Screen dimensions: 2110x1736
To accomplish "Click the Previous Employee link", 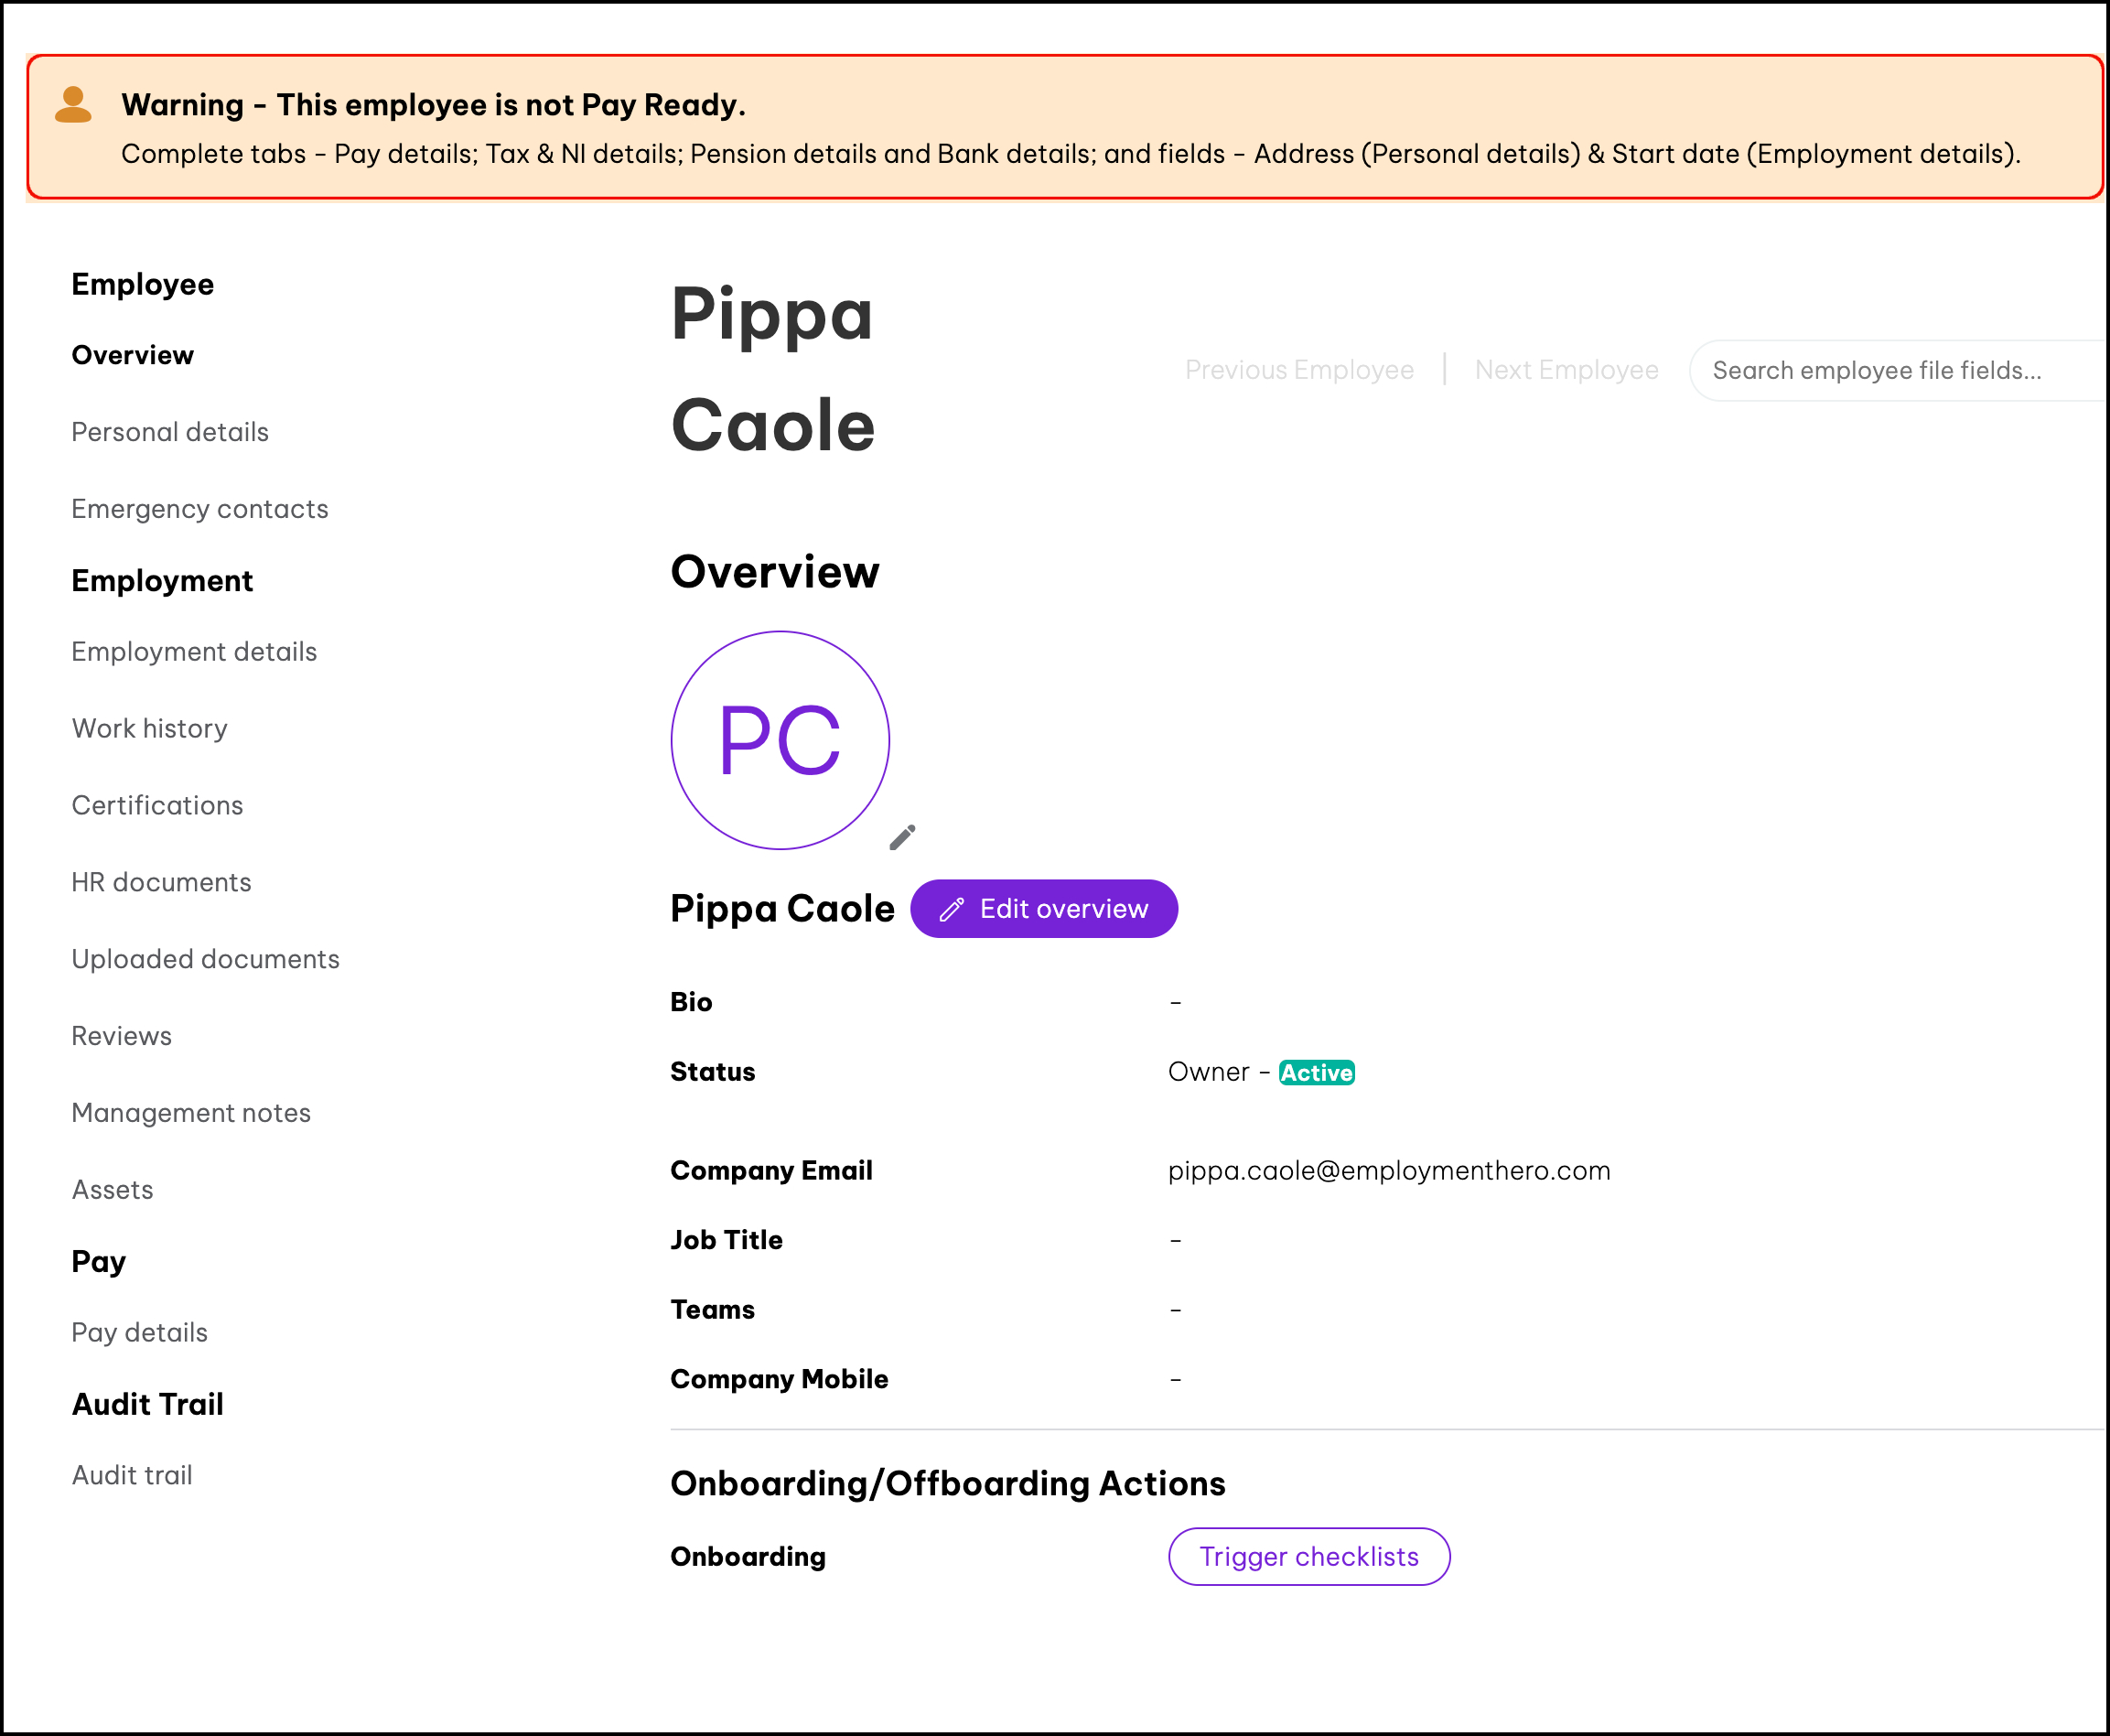I will pyautogui.click(x=1298, y=370).
